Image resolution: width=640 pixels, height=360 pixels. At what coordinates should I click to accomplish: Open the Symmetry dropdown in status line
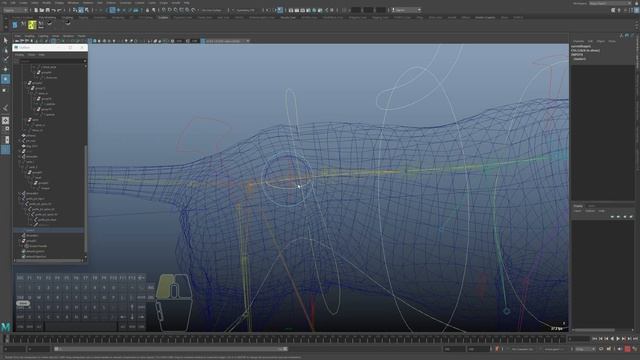(246, 10)
